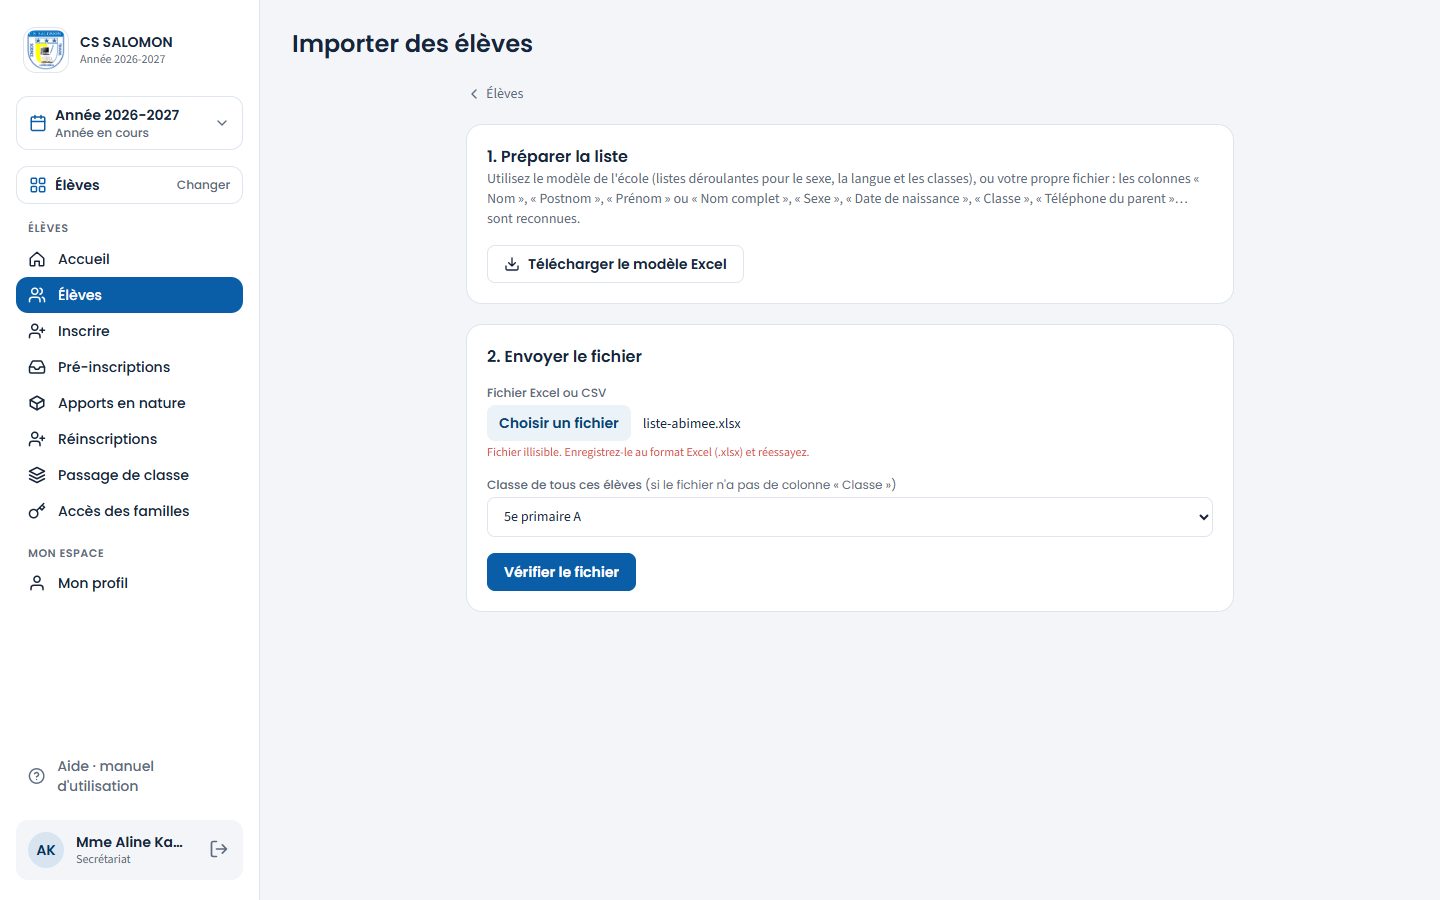Open the 5e primaire A class dropdown
Viewport: 1440px width, 900px height.
[x=850, y=517]
